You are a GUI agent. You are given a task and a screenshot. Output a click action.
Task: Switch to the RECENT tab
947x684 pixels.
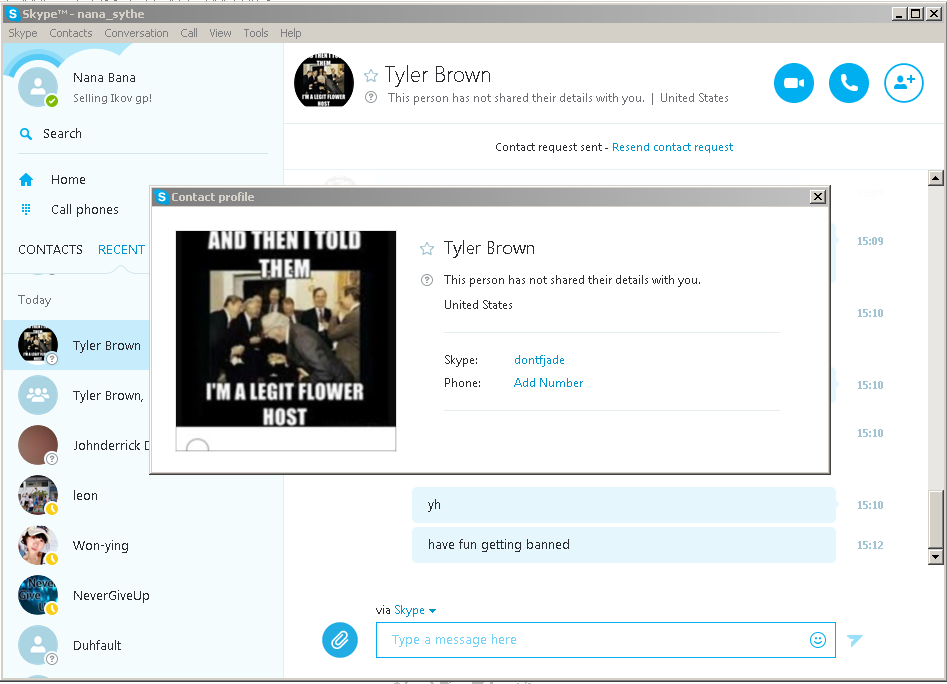pyautogui.click(x=121, y=249)
